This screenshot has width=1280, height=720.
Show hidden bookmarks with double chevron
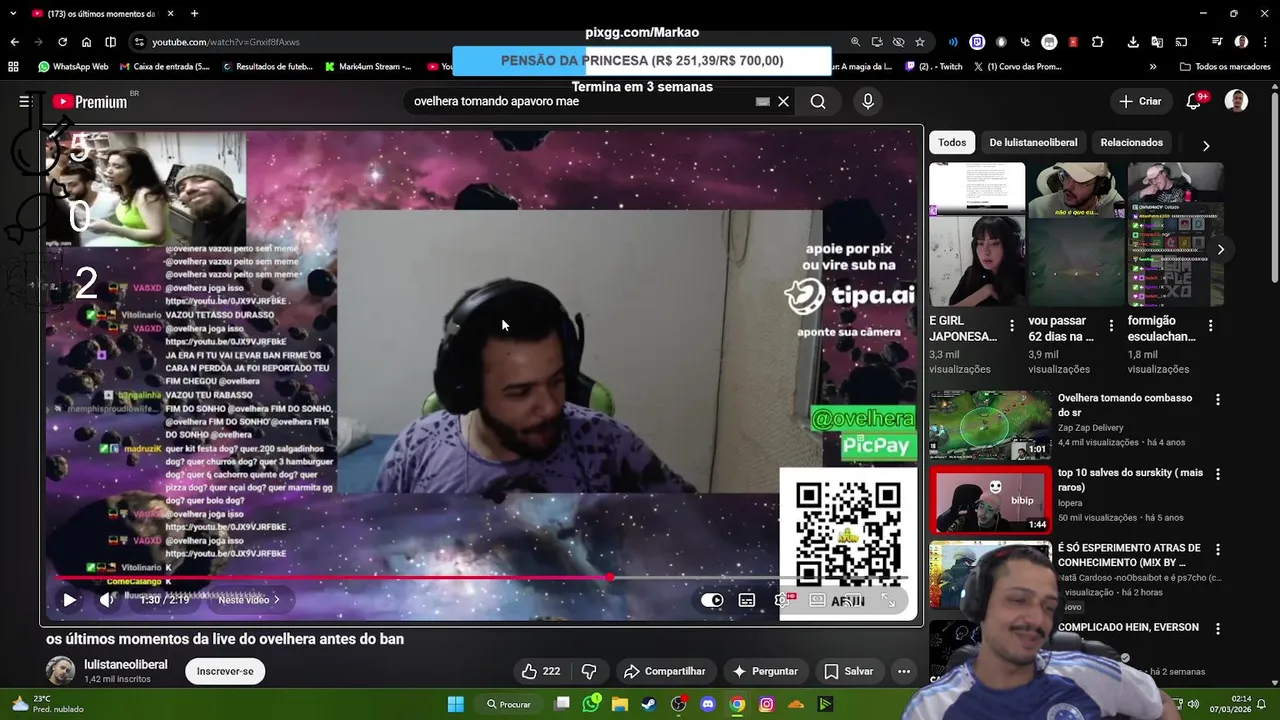(1153, 67)
